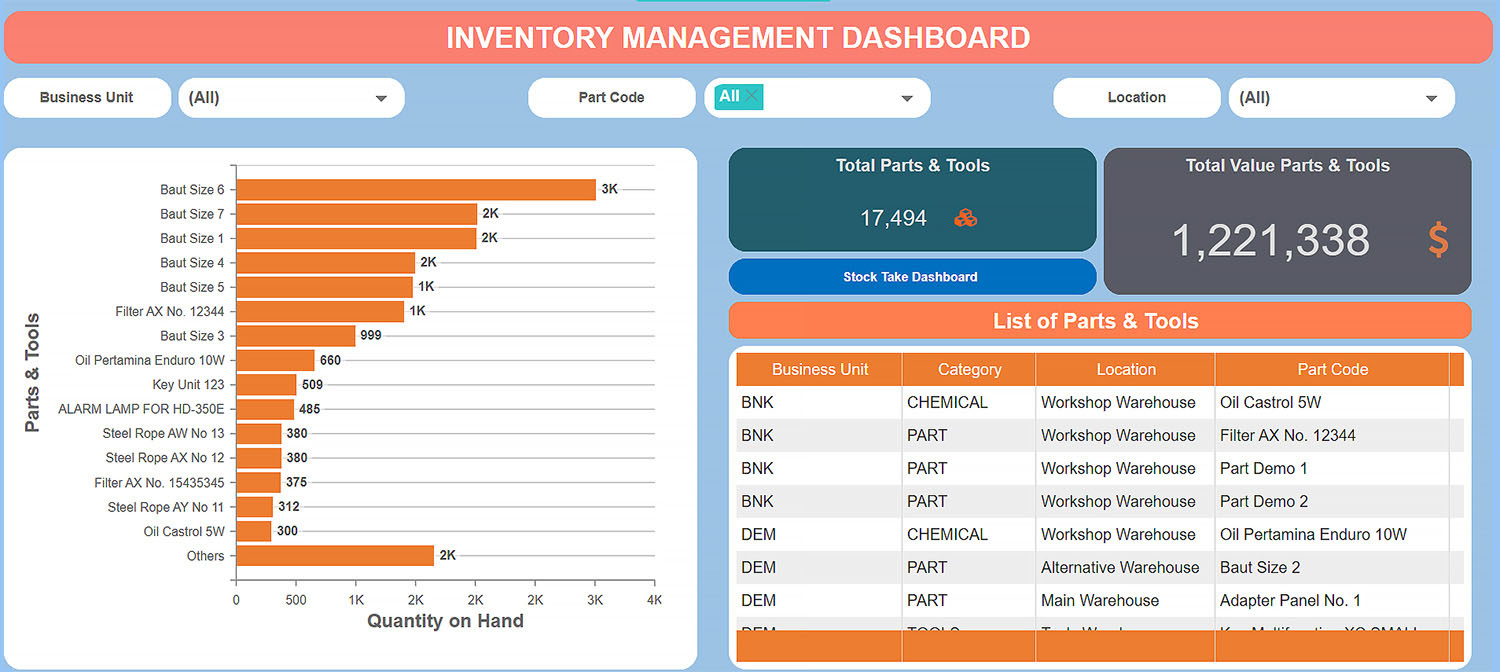
Task: Open the Part Code dropdown arrow
Action: pyautogui.click(x=907, y=98)
